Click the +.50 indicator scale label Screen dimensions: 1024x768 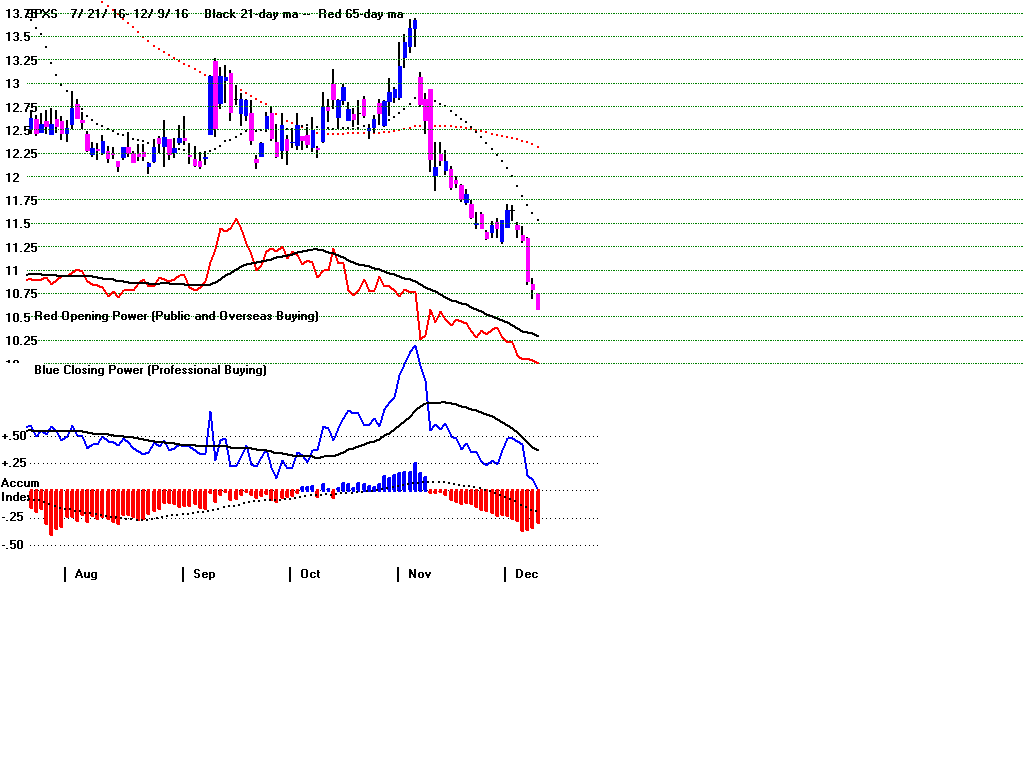pos(14,436)
